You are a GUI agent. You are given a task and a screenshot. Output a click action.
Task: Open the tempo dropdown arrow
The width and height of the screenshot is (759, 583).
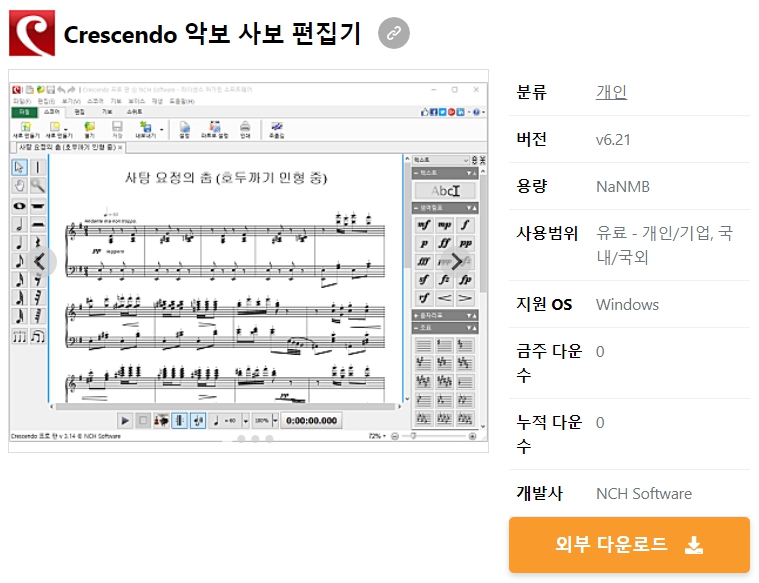[245, 420]
